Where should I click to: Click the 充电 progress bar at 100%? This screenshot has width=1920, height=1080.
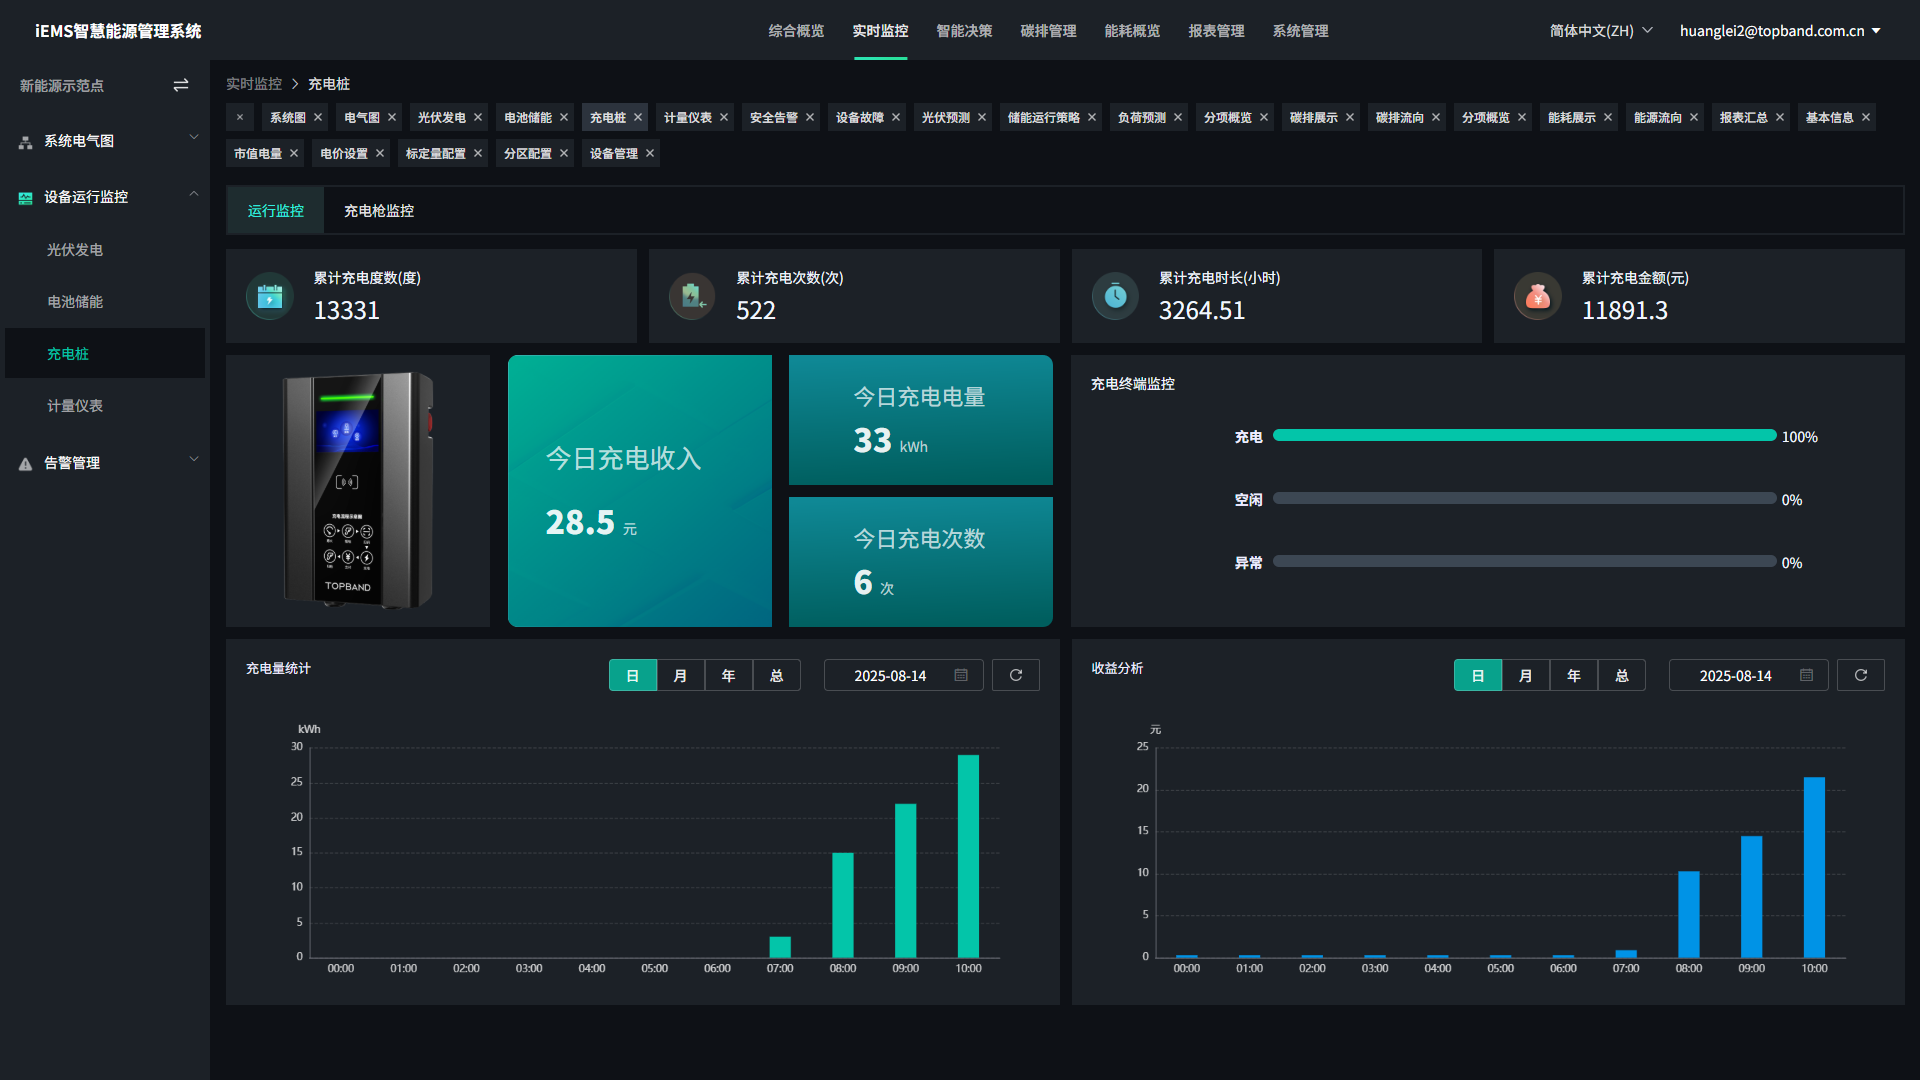[1524, 435]
